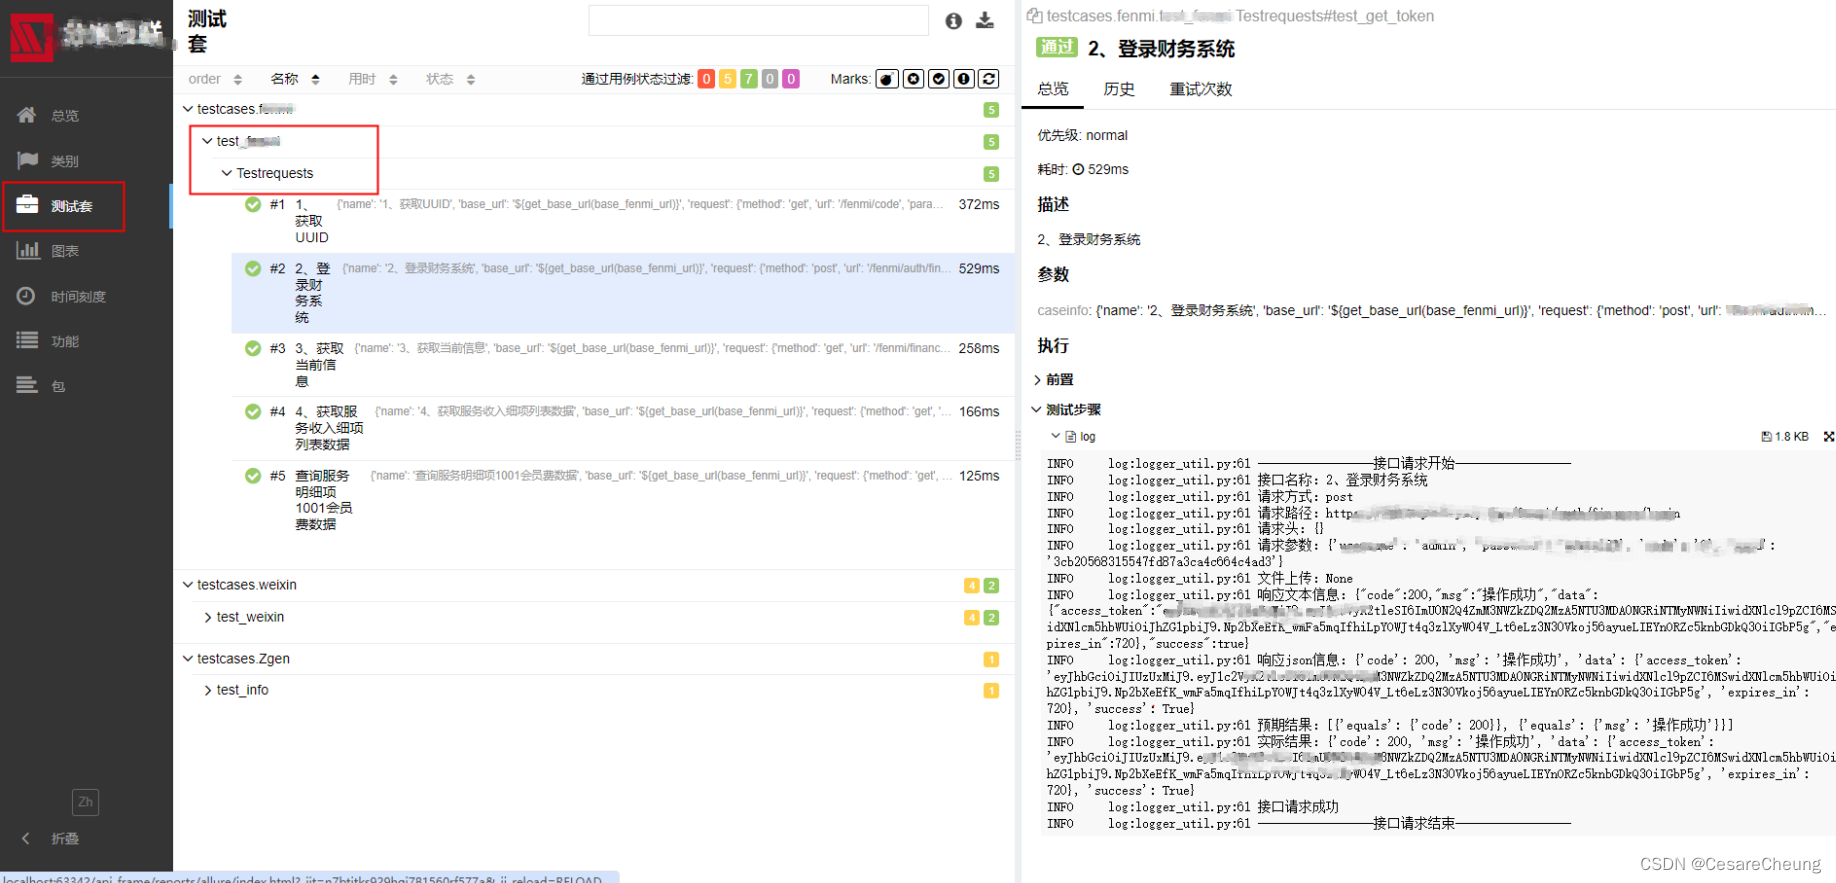The height and width of the screenshot is (883, 1836).
Task: Open test case #1 获取UUID
Action: click(x=623, y=220)
